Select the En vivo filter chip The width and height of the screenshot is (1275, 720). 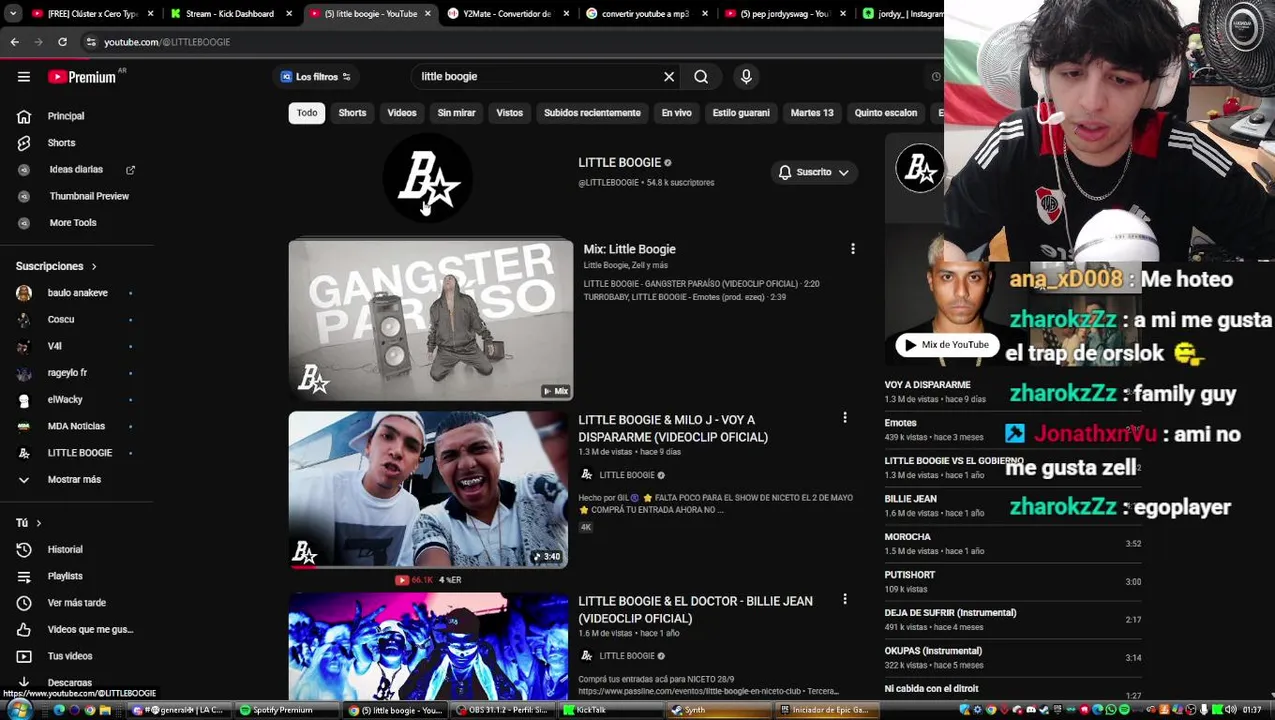click(677, 113)
